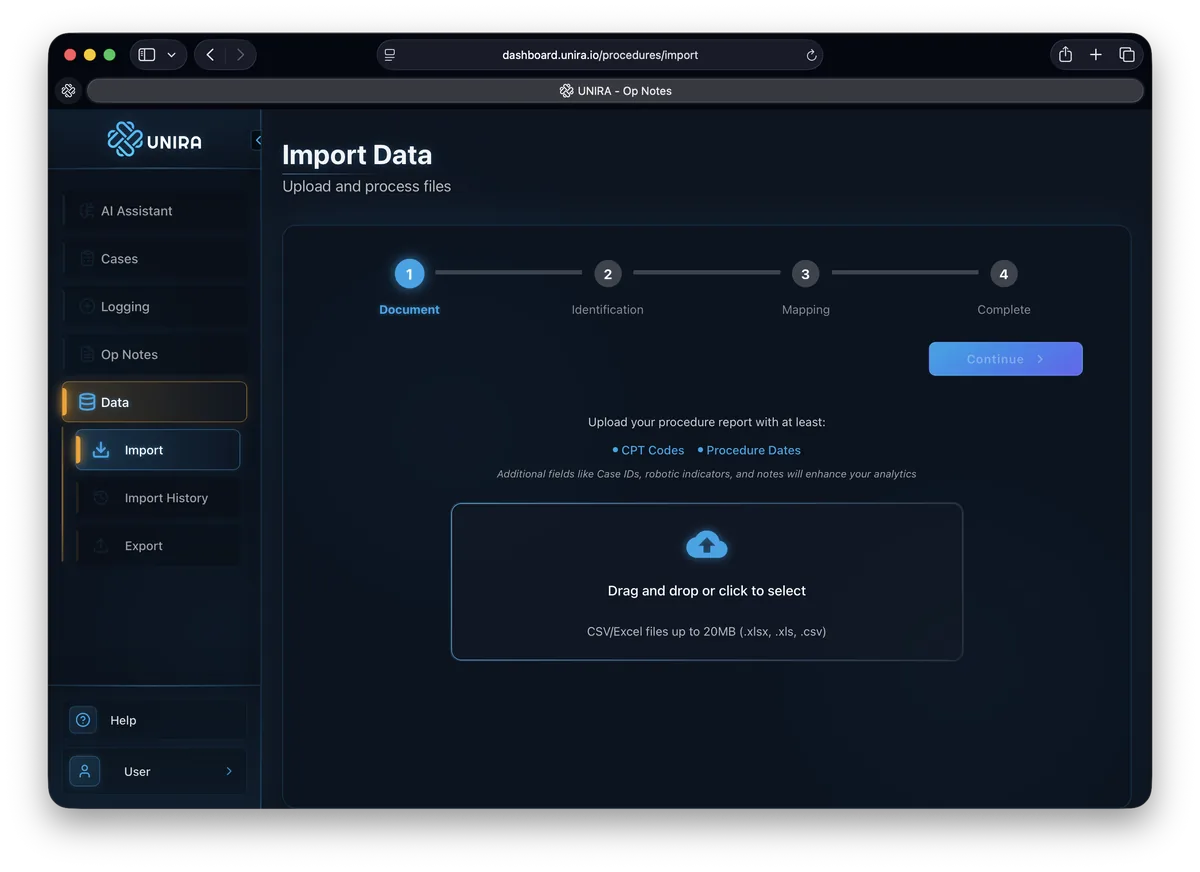Click the Help question mark icon
1200x872 pixels.
click(83, 720)
